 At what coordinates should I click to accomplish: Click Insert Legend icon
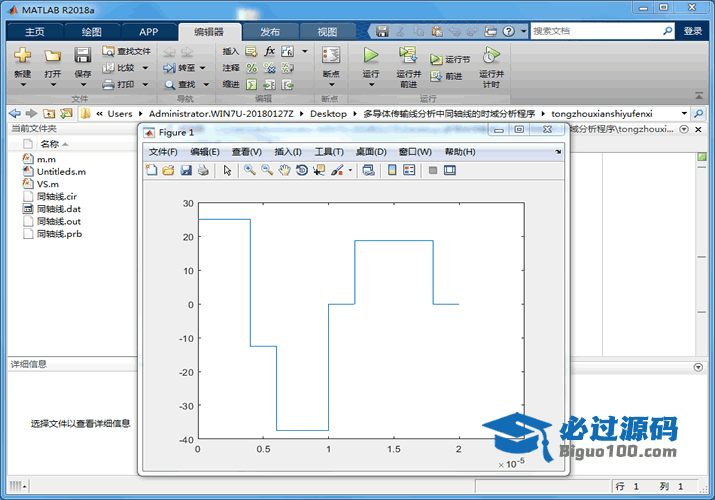pos(409,170)
